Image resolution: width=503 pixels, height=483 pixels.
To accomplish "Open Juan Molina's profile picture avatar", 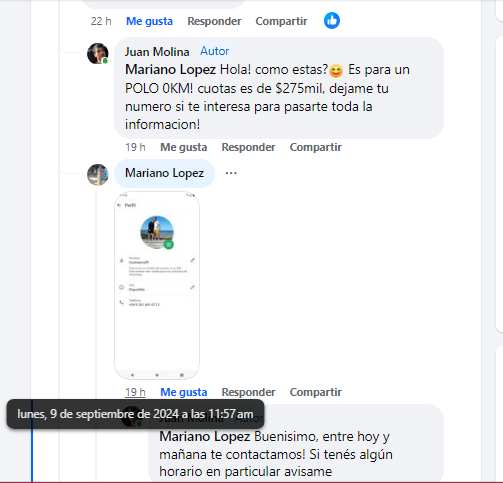I will pos(98,53).
